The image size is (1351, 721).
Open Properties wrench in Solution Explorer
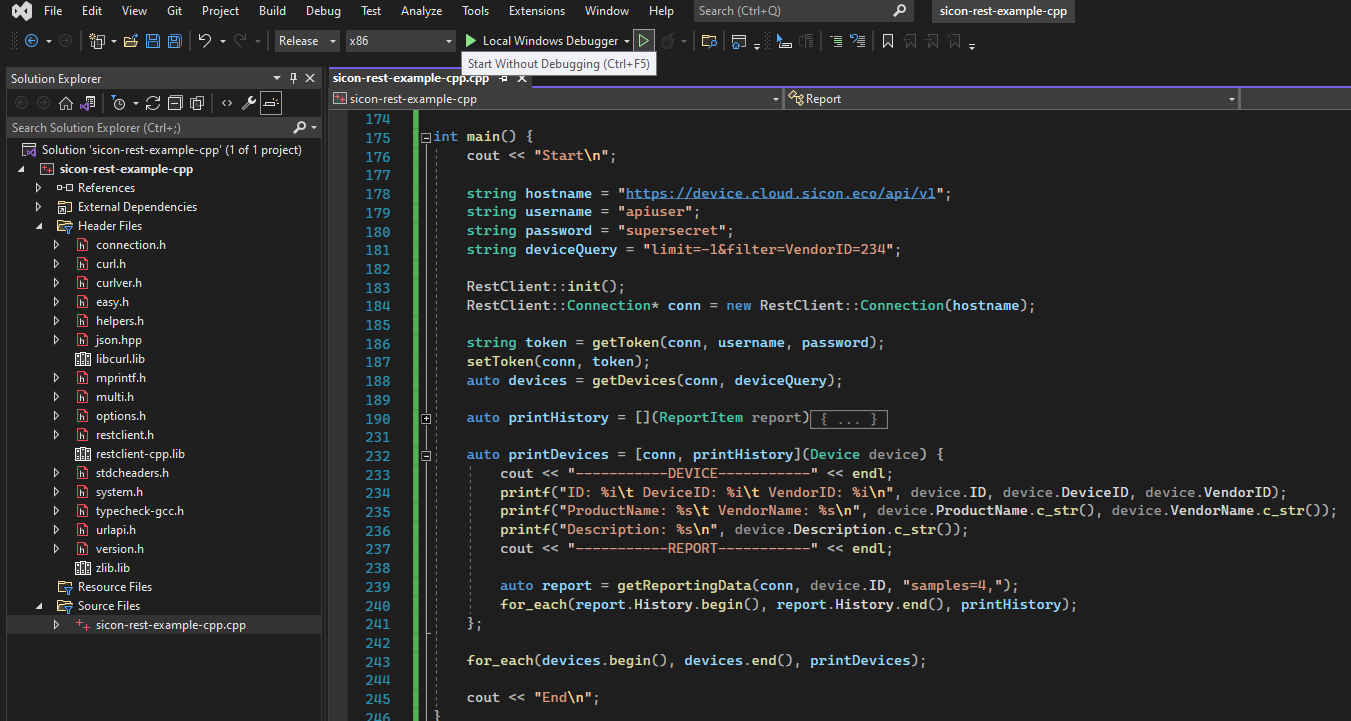(249, 103)
